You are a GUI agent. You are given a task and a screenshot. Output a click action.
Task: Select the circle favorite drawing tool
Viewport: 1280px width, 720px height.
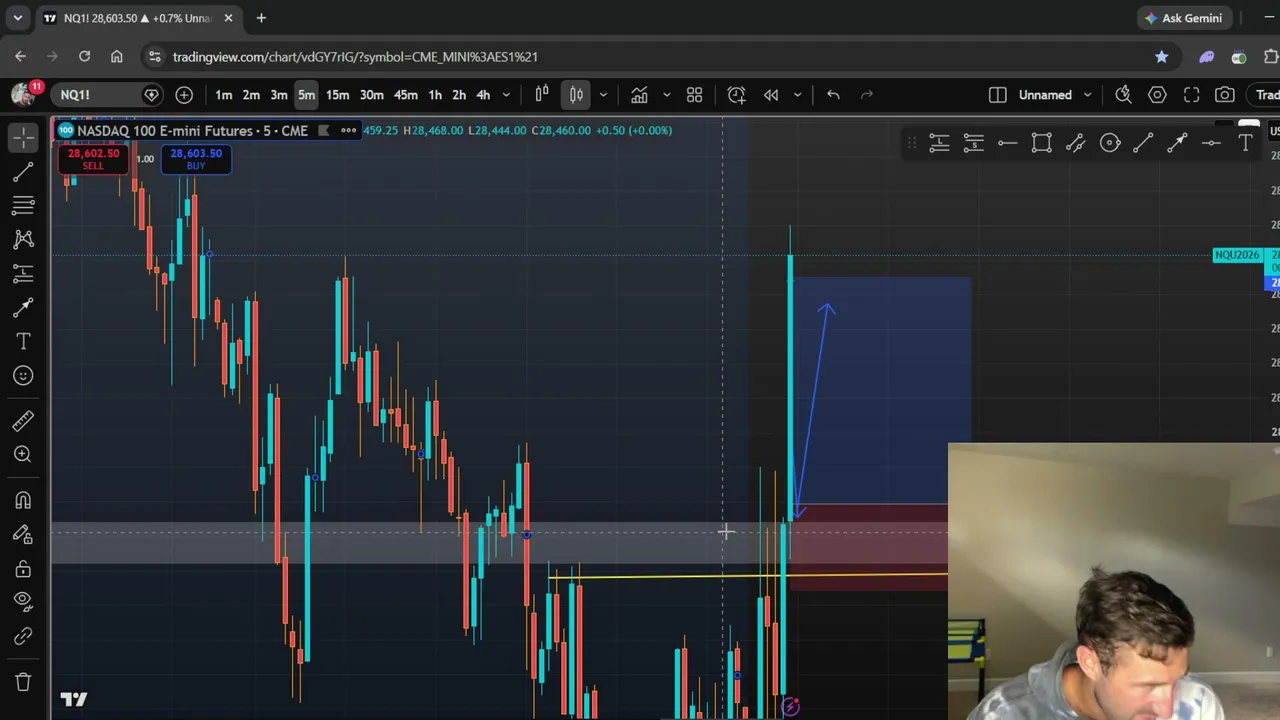(1110, 144)
